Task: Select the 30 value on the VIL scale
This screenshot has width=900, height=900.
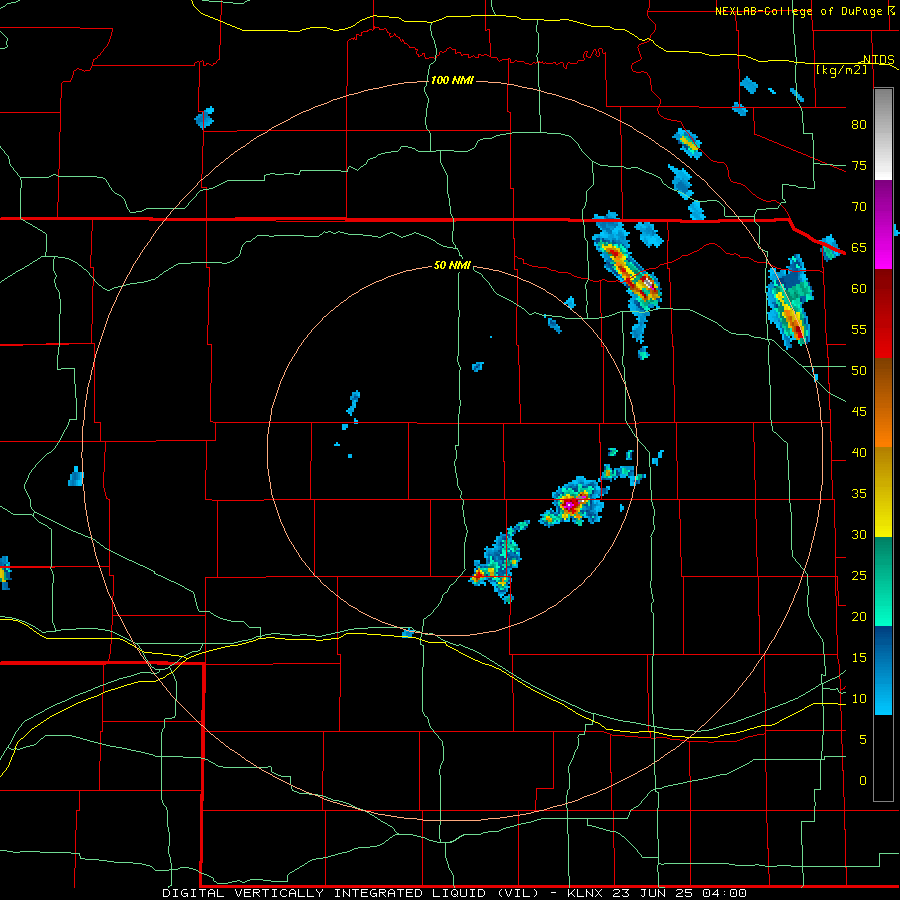Action: (859, 534)
